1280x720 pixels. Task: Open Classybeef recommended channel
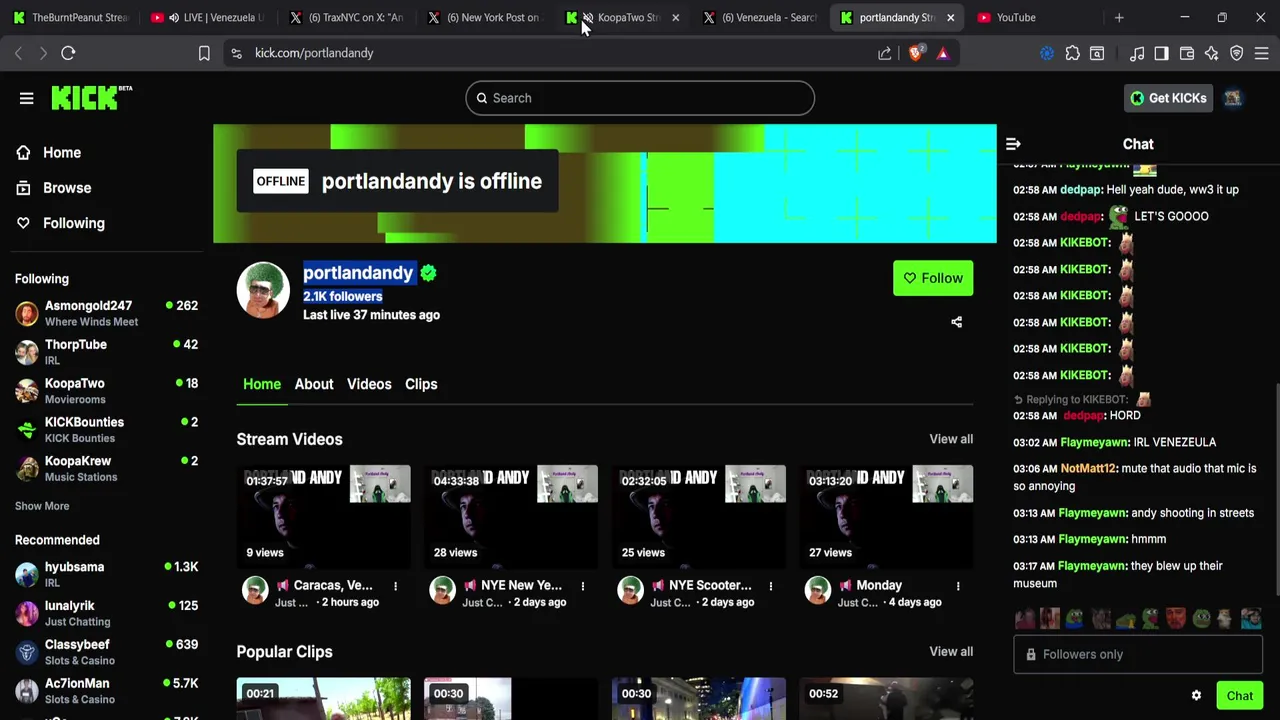(106, 652)
